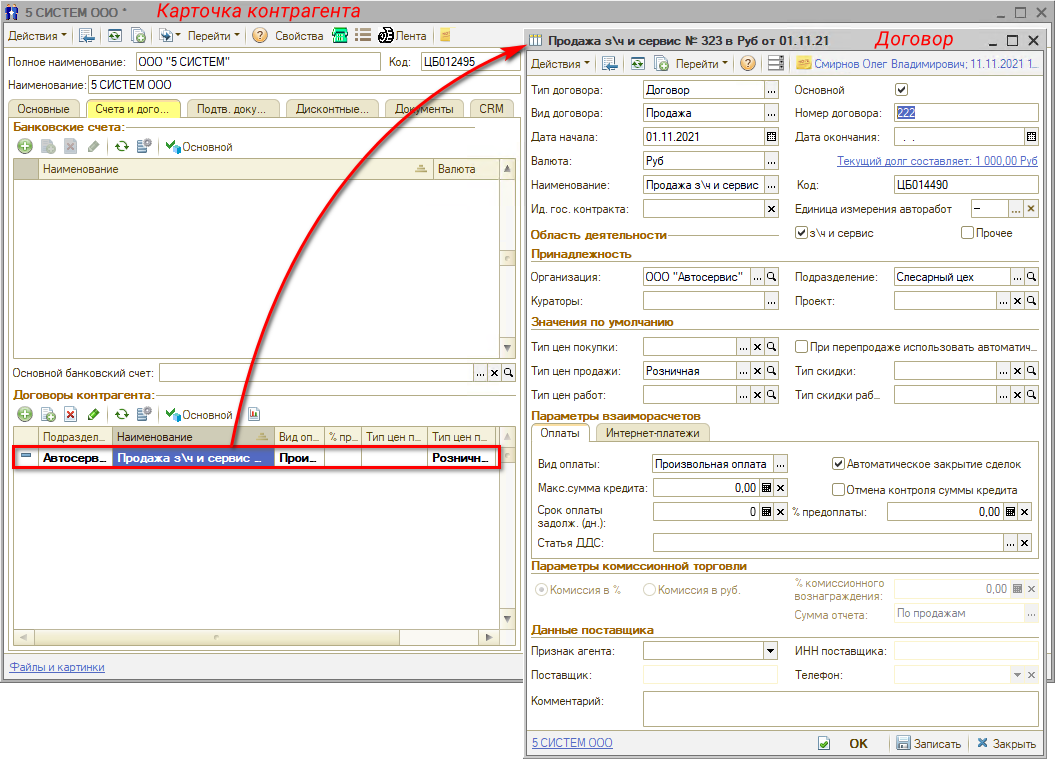Click the delete-mark icon in Договоры контрагента toolbar
This screenshot has height=759, width=1055.
click(70, 414)
